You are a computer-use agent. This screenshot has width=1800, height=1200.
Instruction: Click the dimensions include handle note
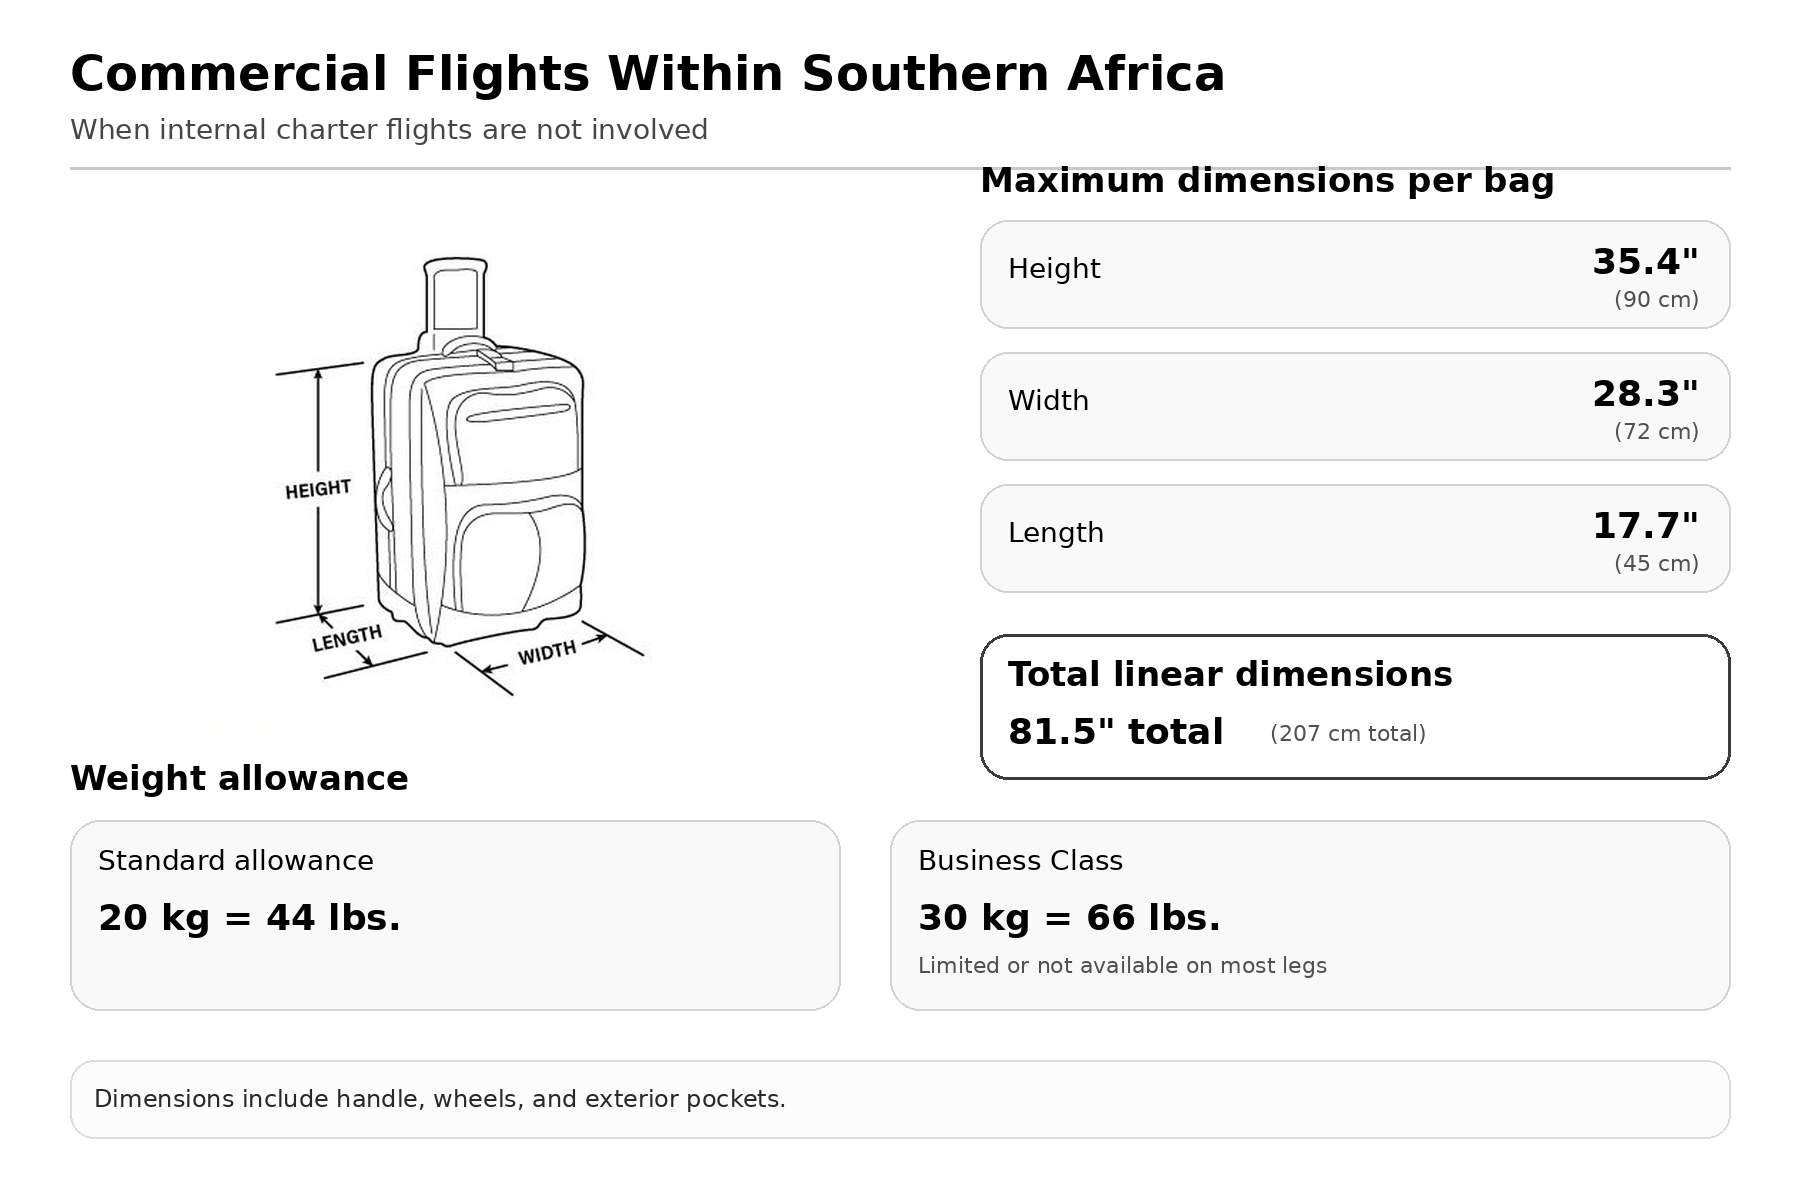pyautogui.click(x=440, y=1099)
